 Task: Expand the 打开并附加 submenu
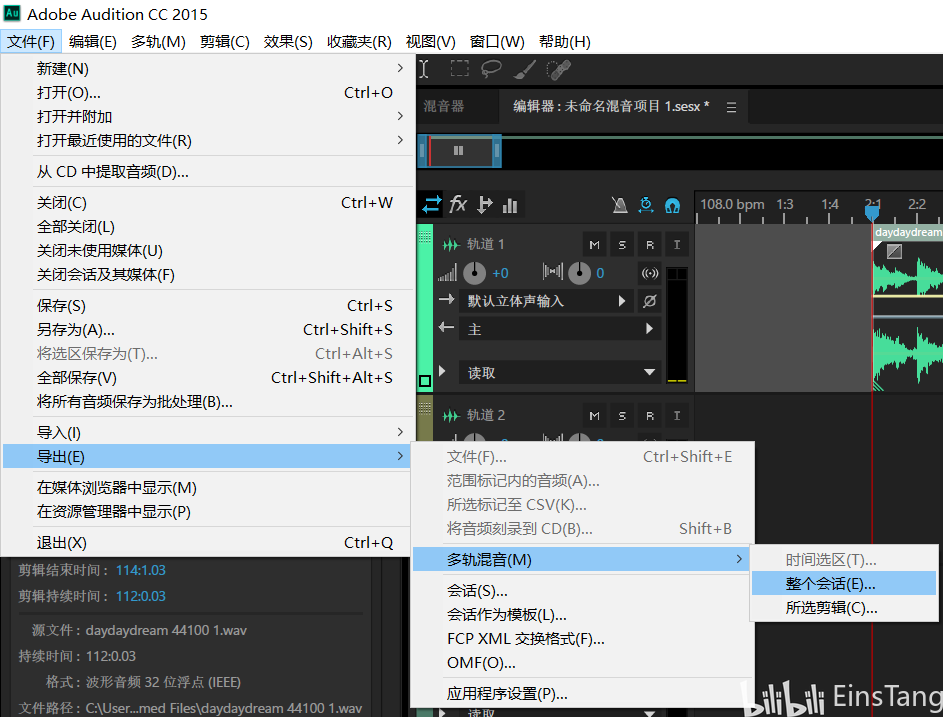click(207, 116)
